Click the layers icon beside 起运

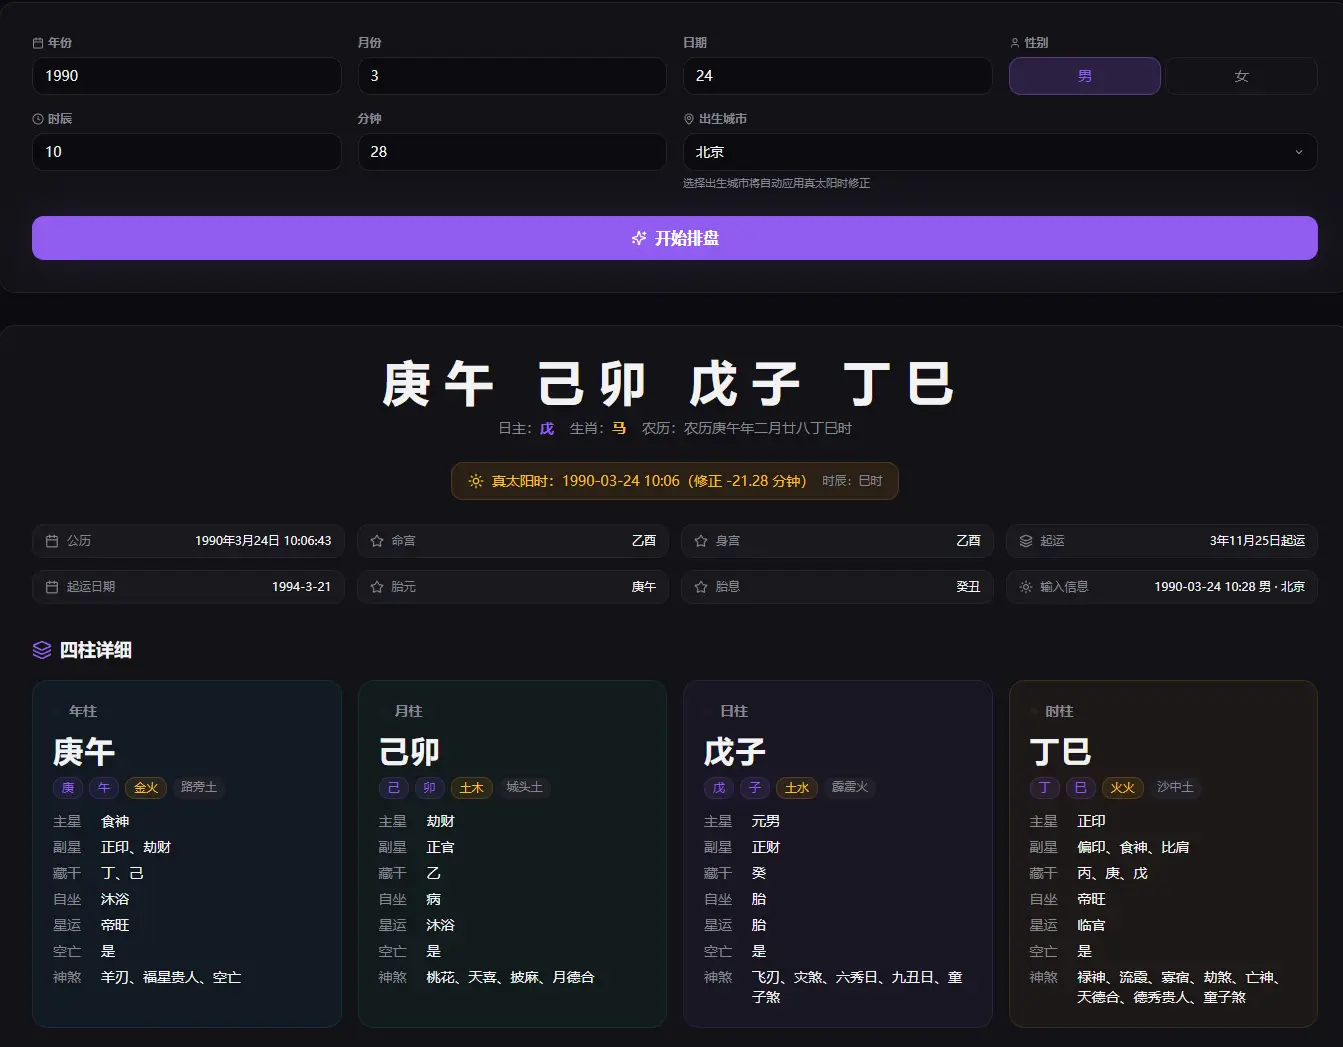[x=1026, y=541]
